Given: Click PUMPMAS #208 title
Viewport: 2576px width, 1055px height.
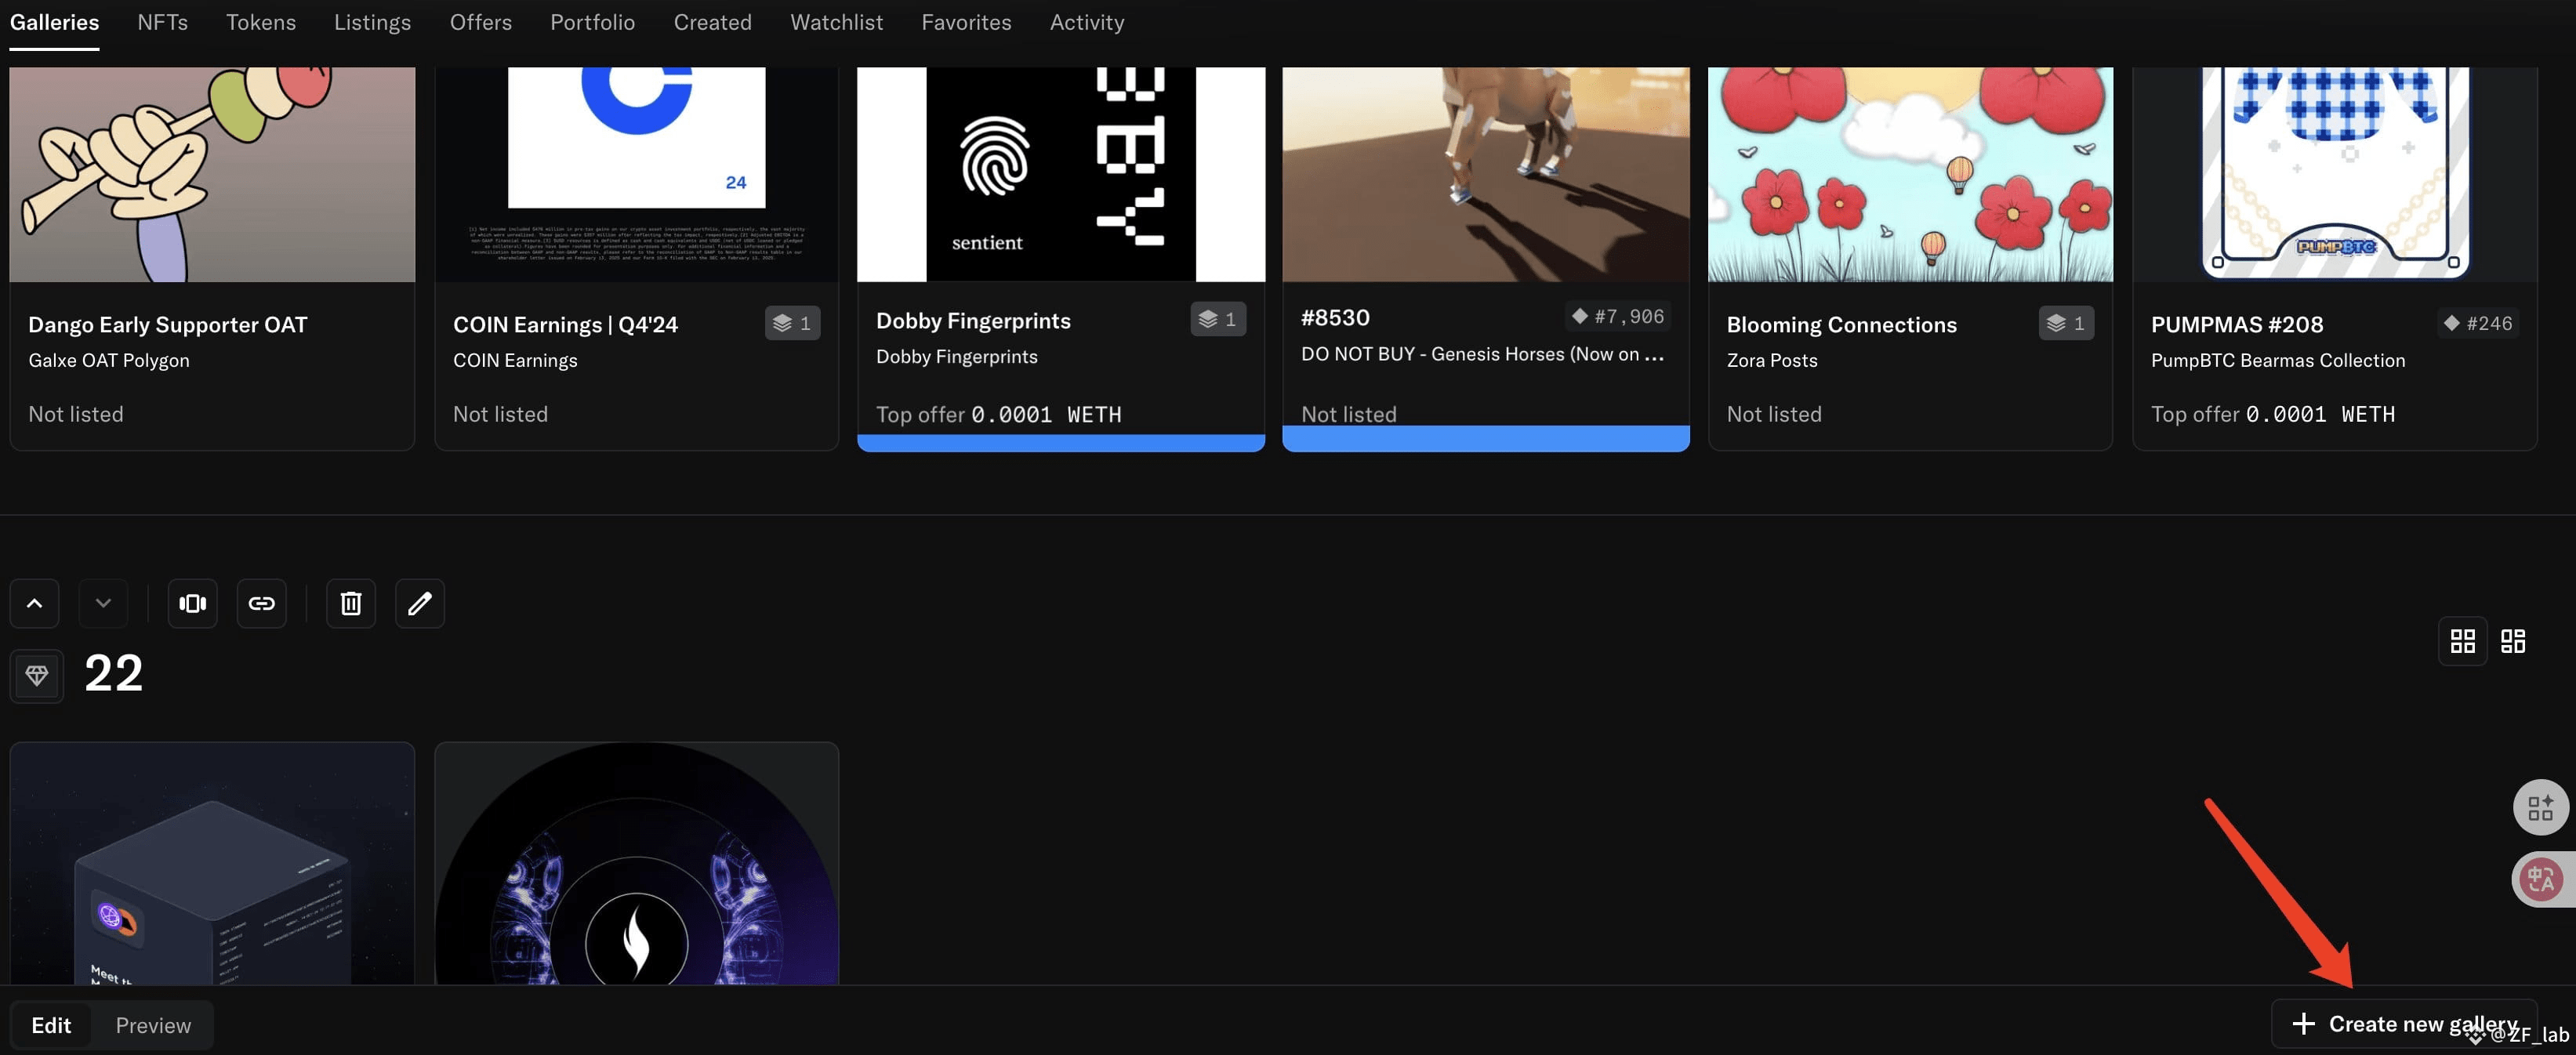Looking at the screenshot, I should pyautogui.click(x=2237, y=324).
